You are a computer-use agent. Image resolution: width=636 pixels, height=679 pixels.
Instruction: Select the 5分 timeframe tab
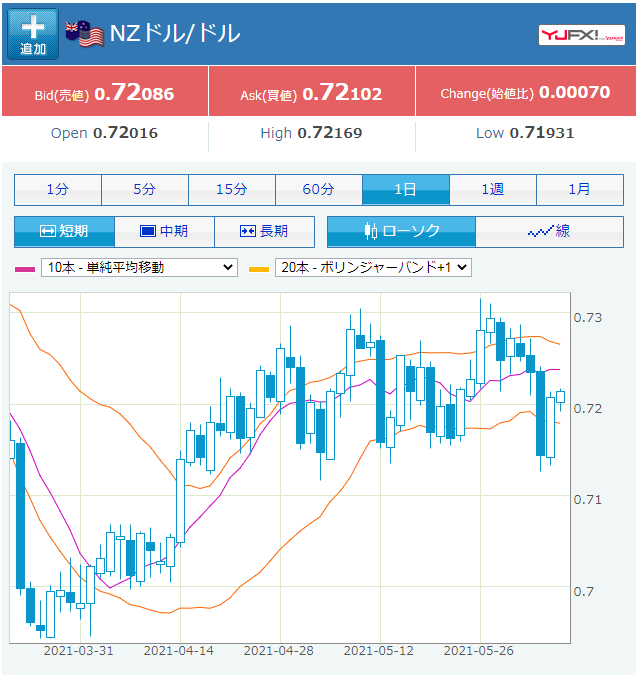click(x=145, y=190)
